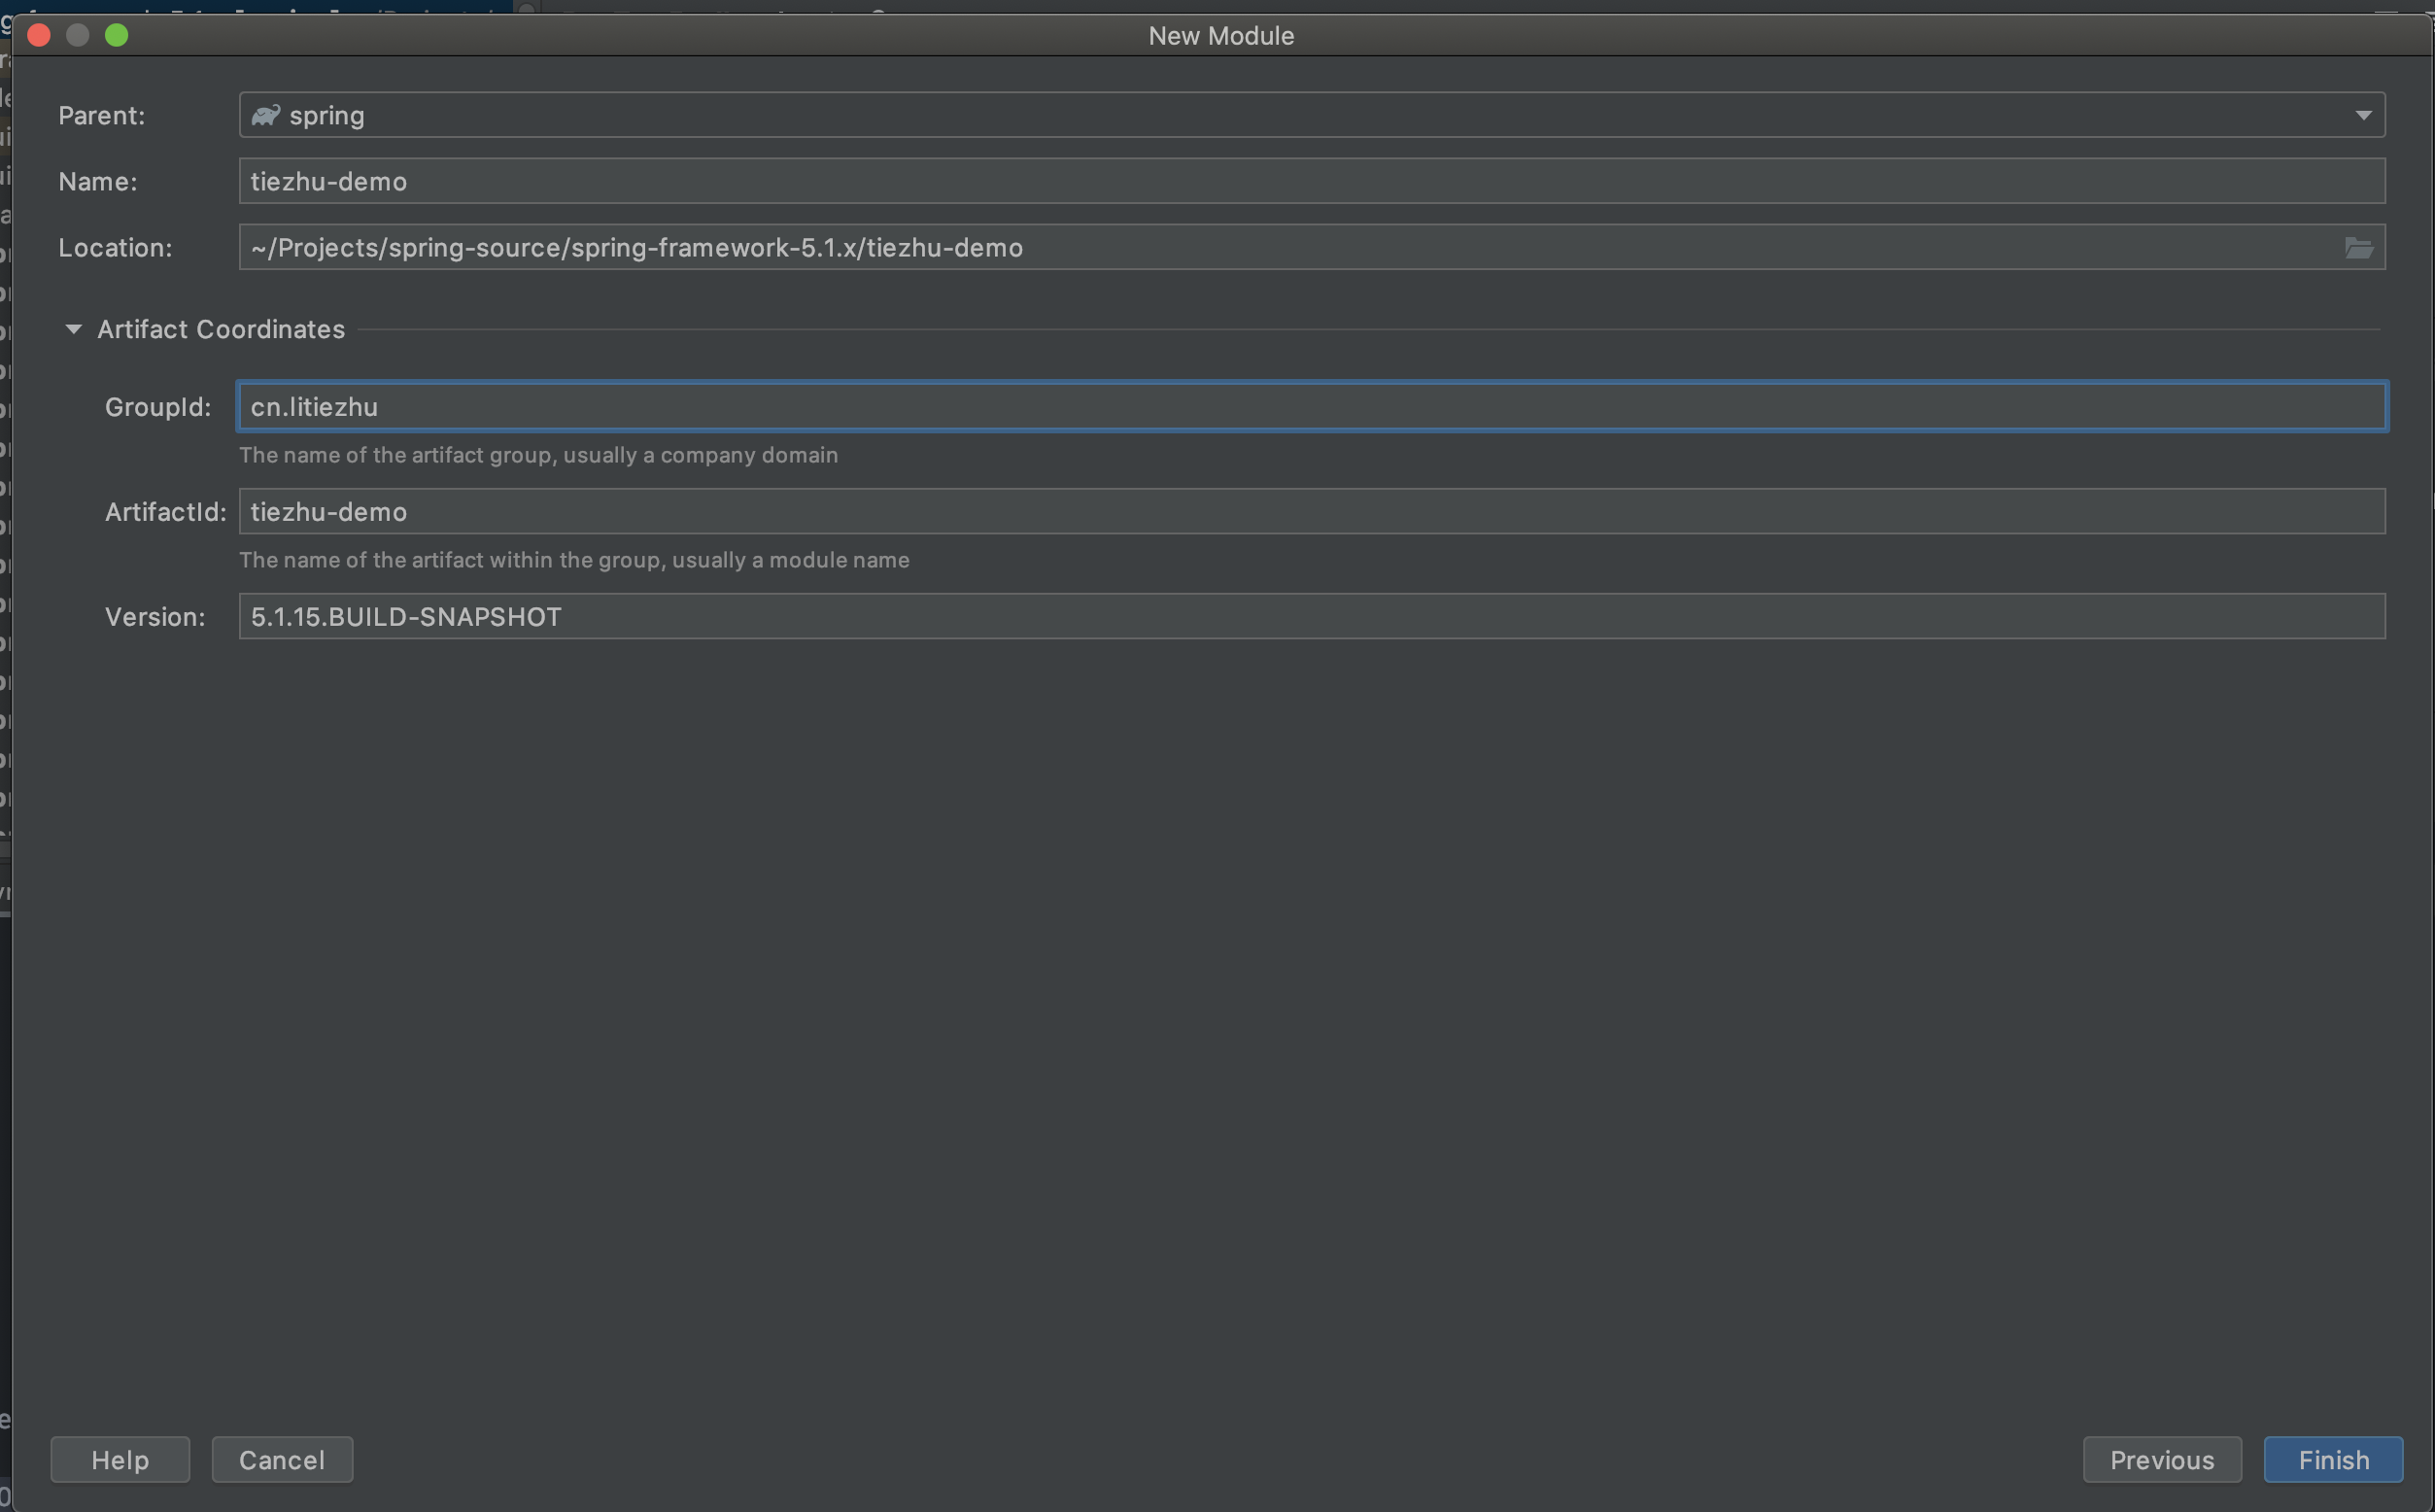
Task: Close the New Module dialog with red button
Action: [x=39, y=36]
